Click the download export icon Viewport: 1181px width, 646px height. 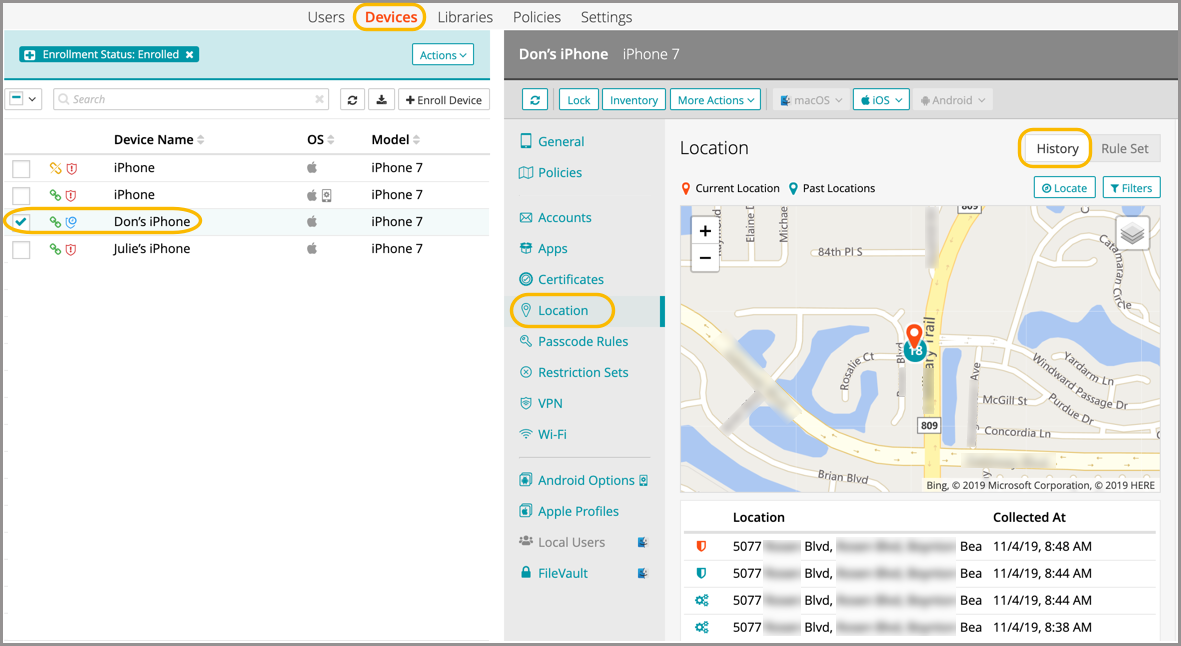381,100
